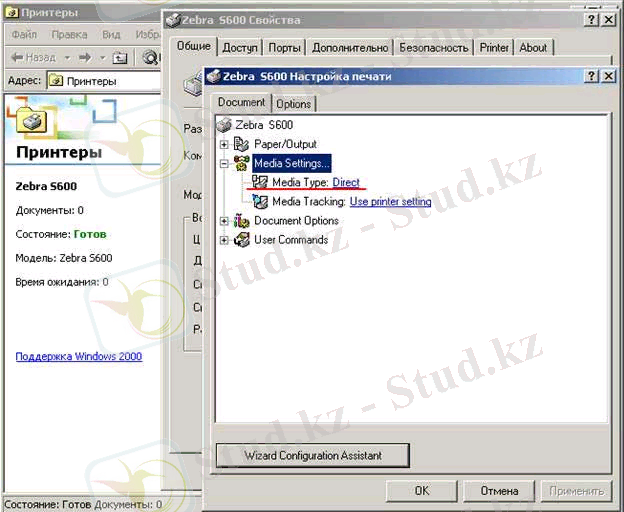Collapse the Media Settings node
Screen dimensions: 624x512
(x=224, y=163)
